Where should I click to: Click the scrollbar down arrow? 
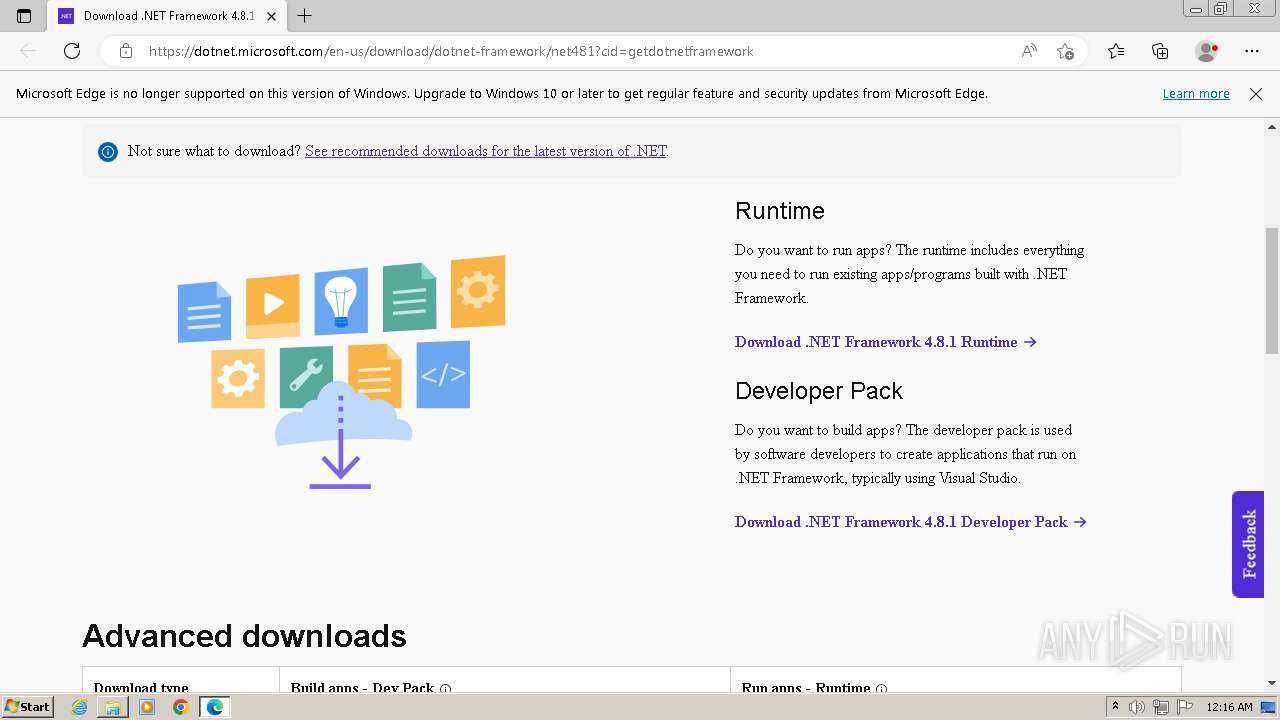click(x=1272, y=683)
